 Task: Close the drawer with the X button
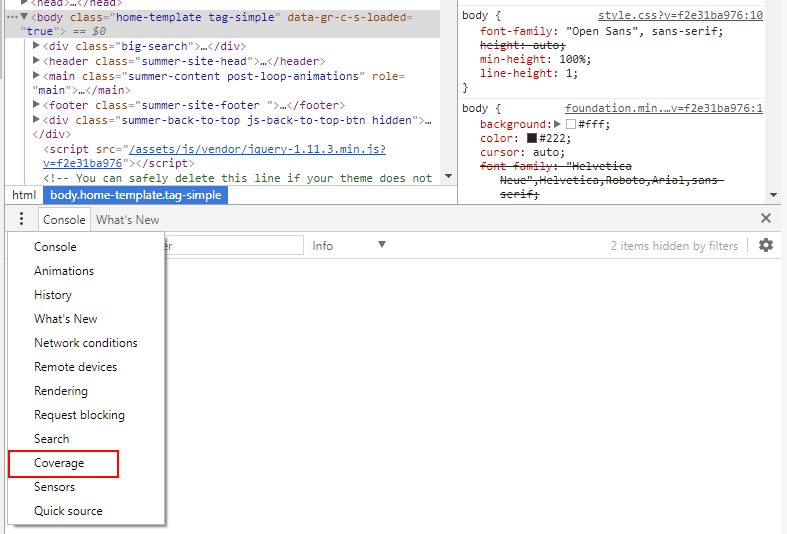765,218
